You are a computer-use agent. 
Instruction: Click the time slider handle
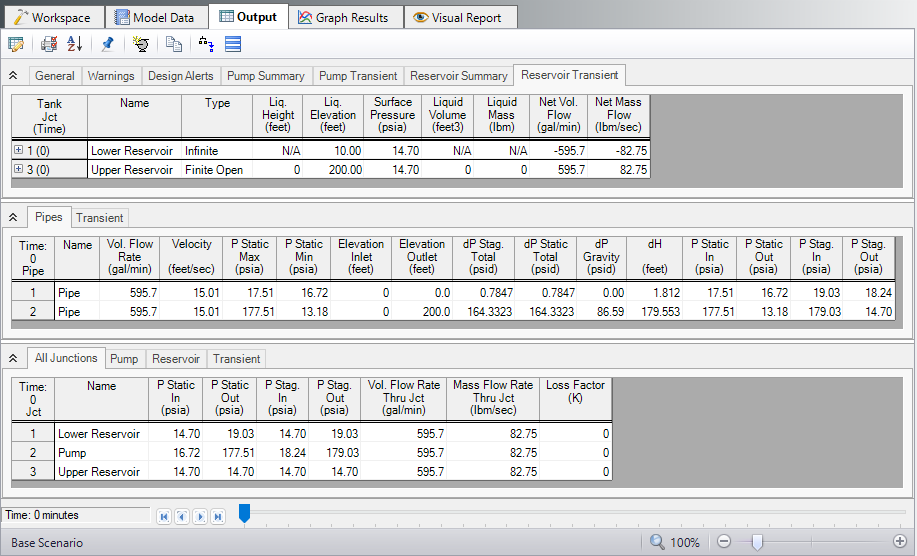click(244, 514)
